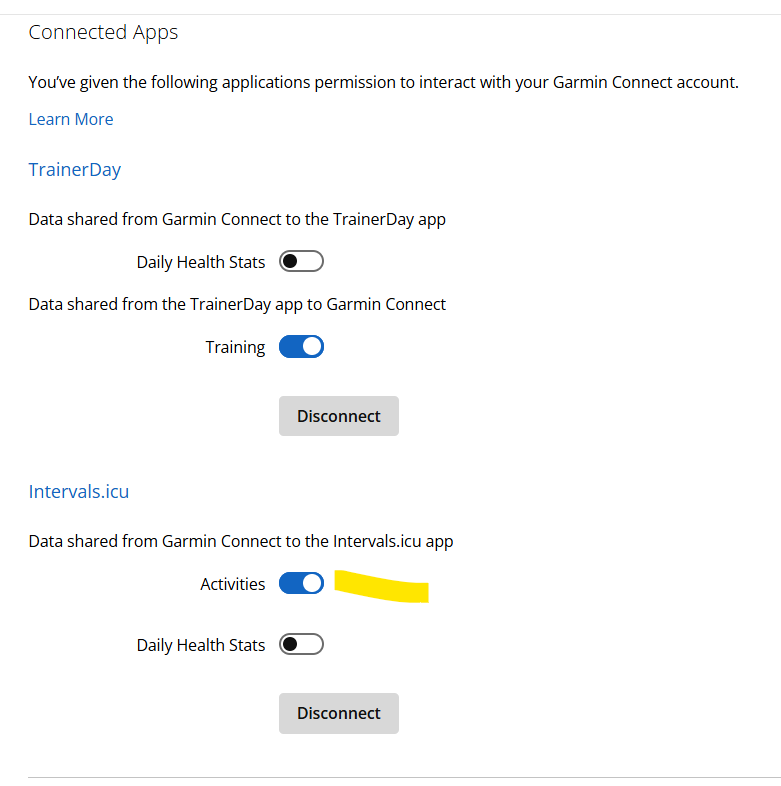Open the Learn More link
Image resolution: width=781 pixels, height=786 pixels.
coord(71,119)
